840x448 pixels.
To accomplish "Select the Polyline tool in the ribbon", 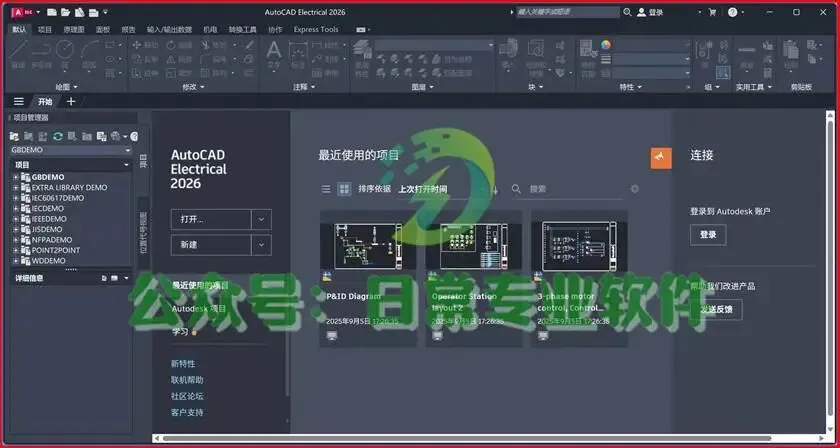I will click(x=41, y=54).
